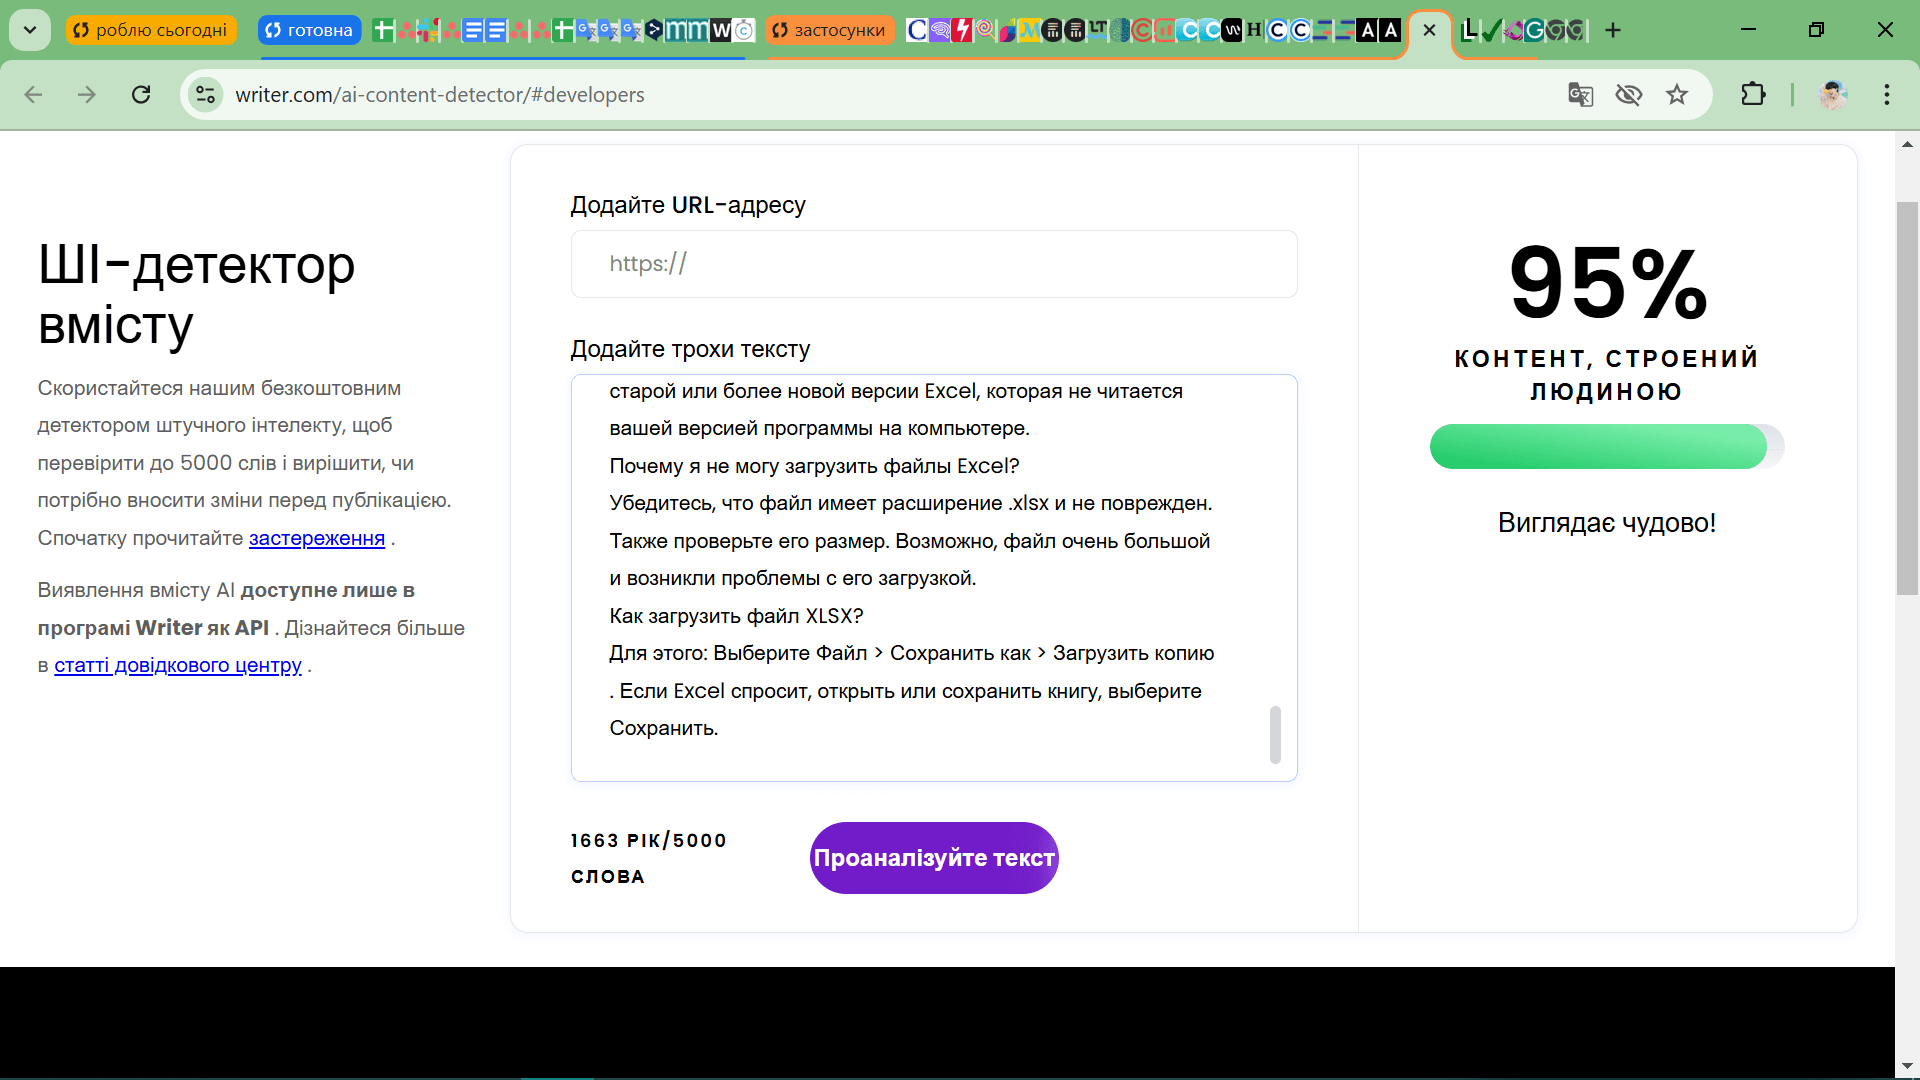The image size is (1920, 1080).
Task: Switch to 'готовна' tab group
Action: tap(309, 30)
